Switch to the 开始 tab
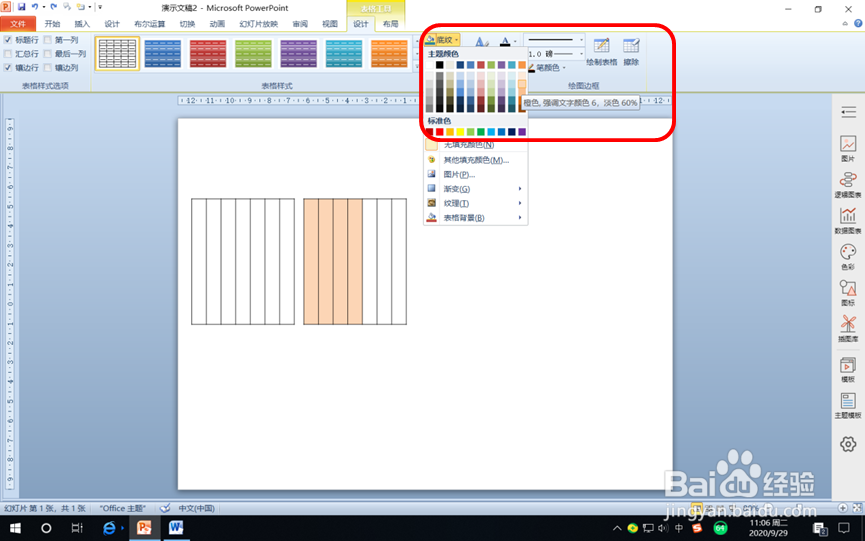Viewport: 865px width, 541px height. click(x=52, y=24)
